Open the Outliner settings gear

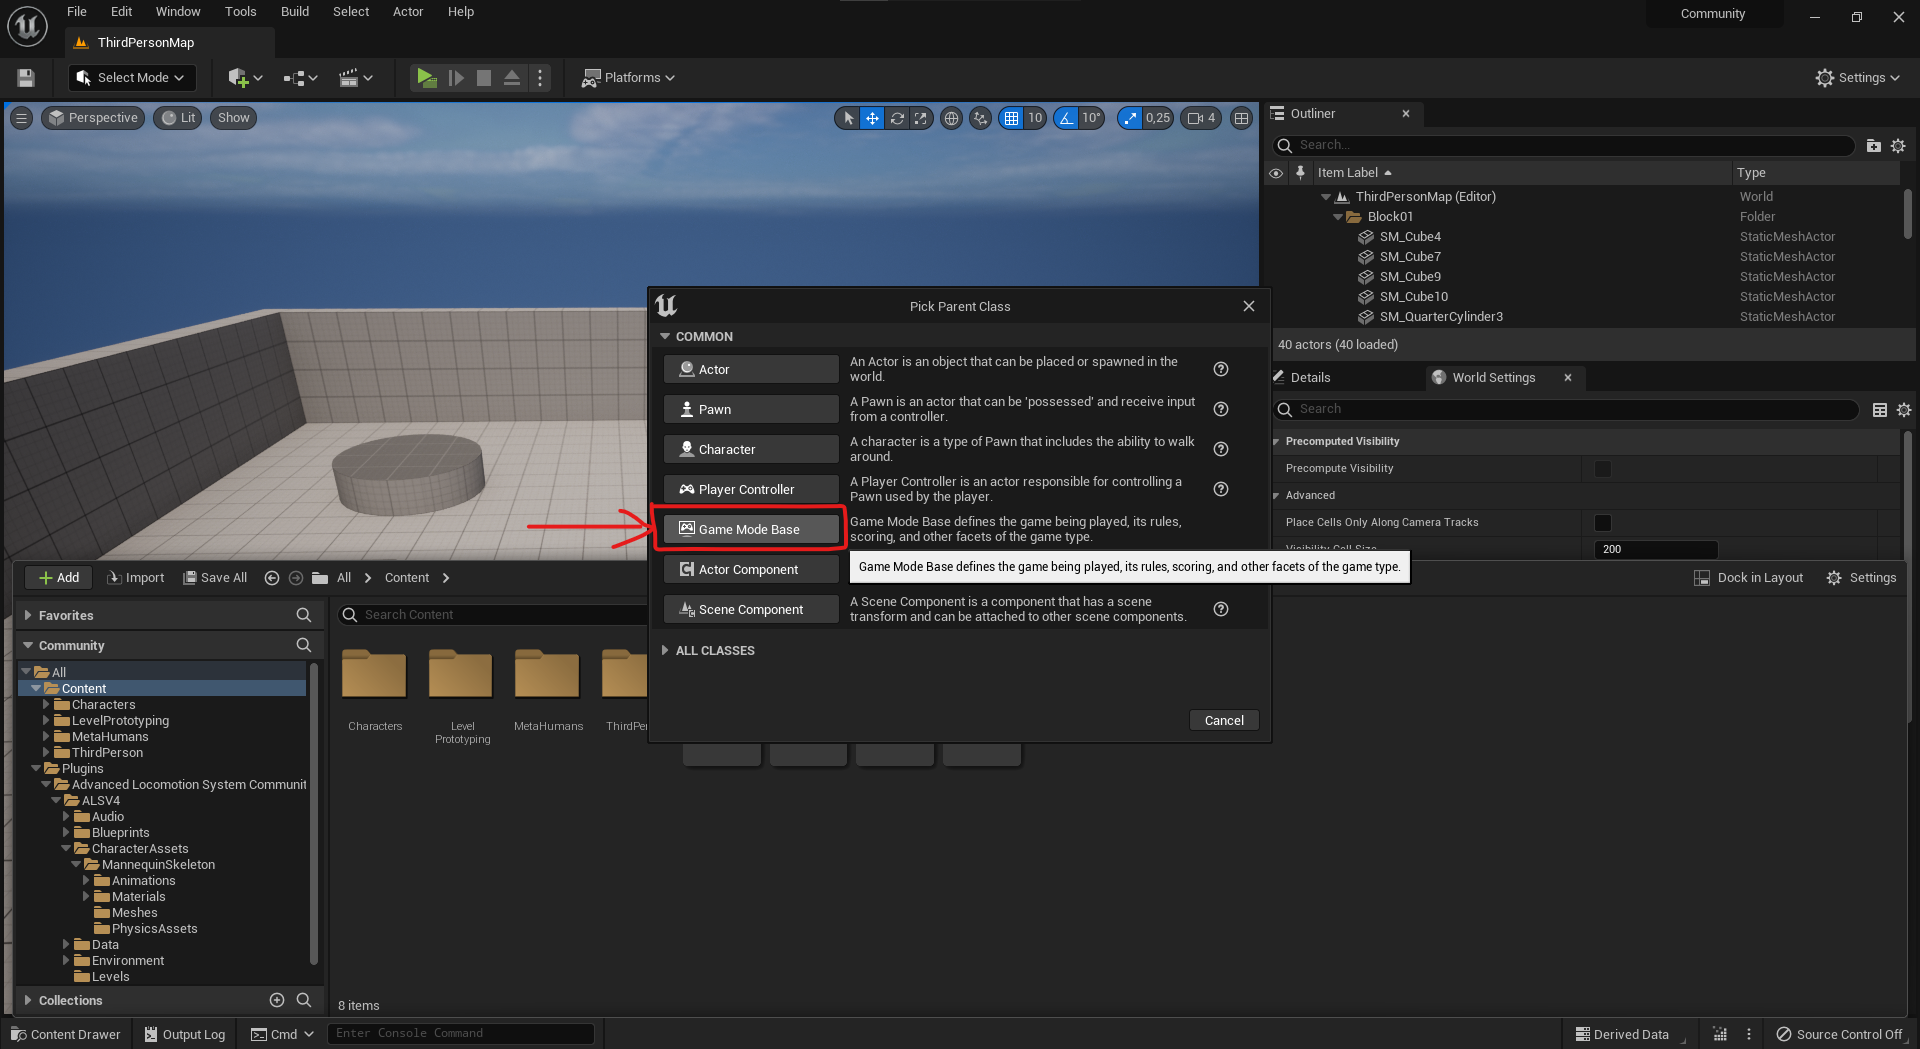[1898, 146]
